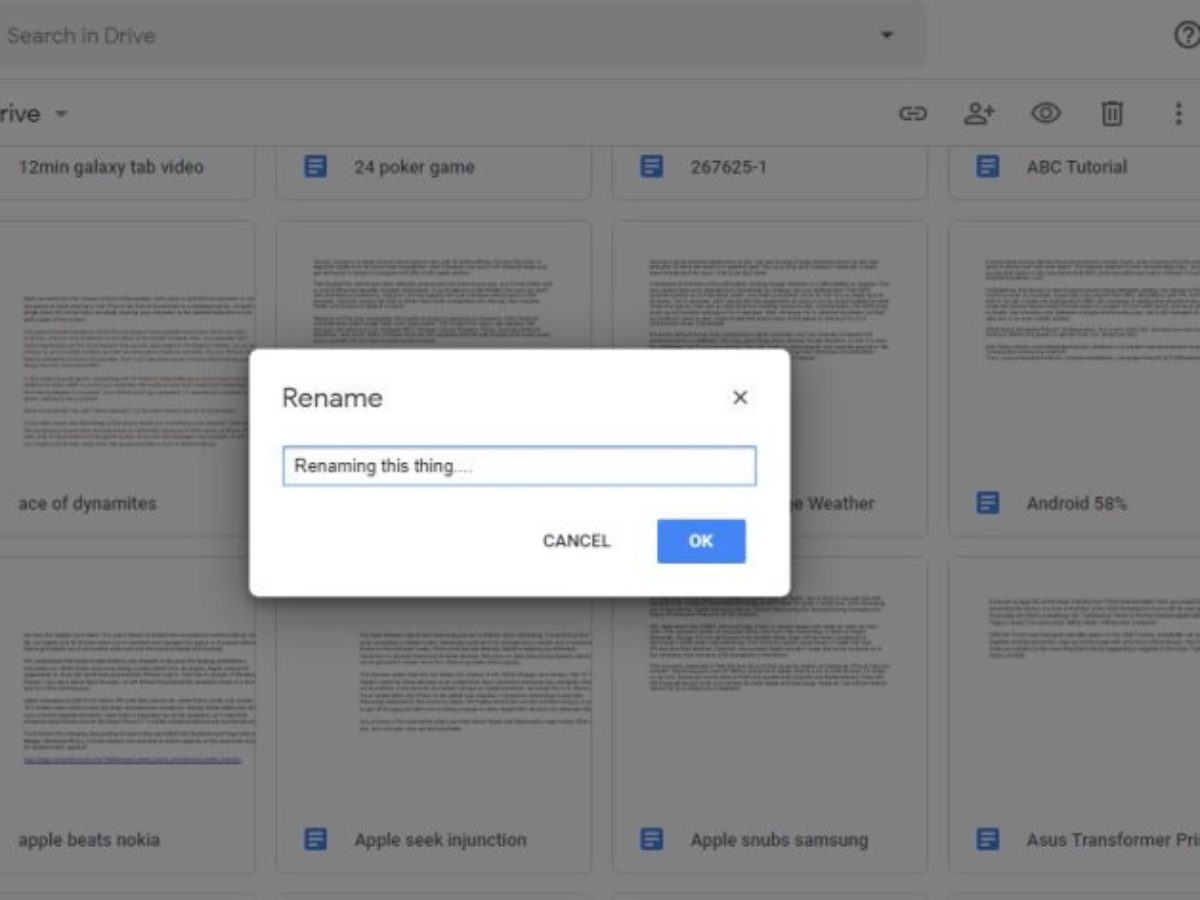Select the file name Apple seek injunction
1200x900 pixels.
440,839
